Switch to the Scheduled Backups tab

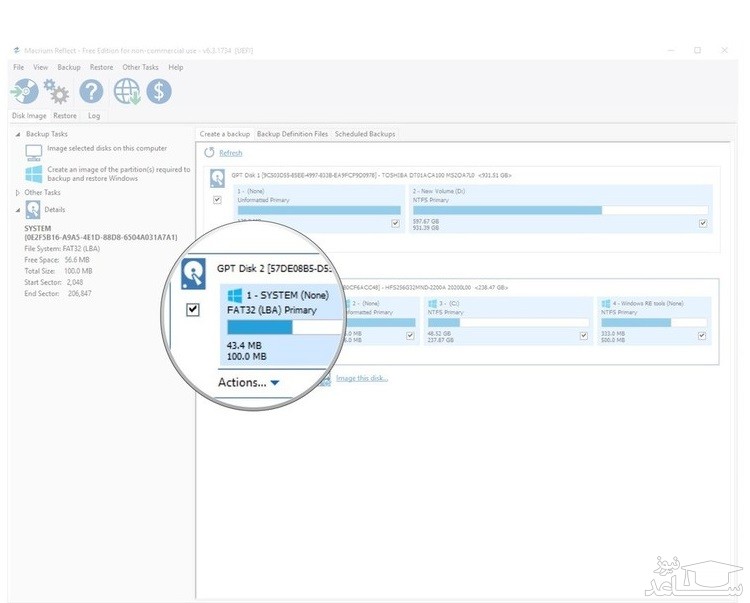pyautogui.click(x=365, y=133)
